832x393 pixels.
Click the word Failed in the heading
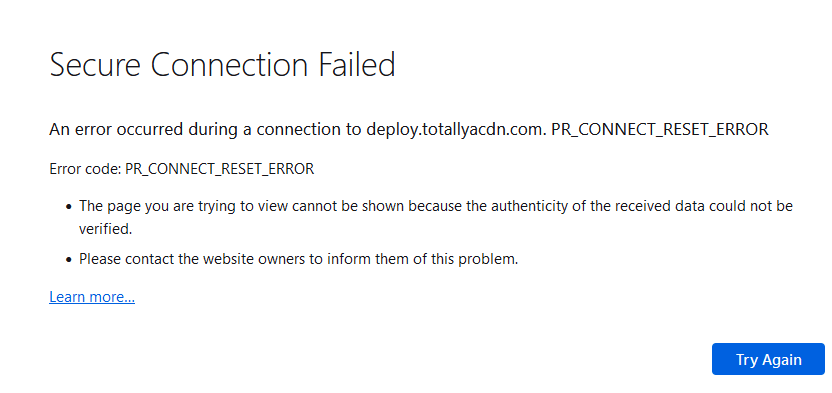(x=357, y=65)
